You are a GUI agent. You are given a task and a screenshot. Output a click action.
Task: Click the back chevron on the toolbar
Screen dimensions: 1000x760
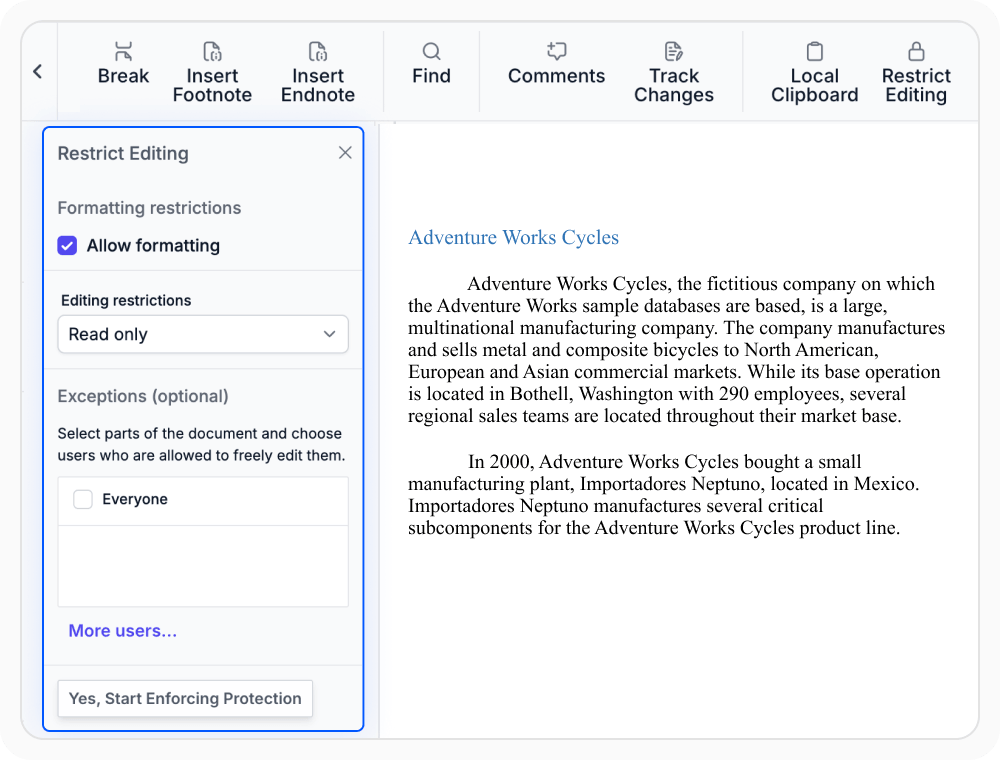coord(38,71)
